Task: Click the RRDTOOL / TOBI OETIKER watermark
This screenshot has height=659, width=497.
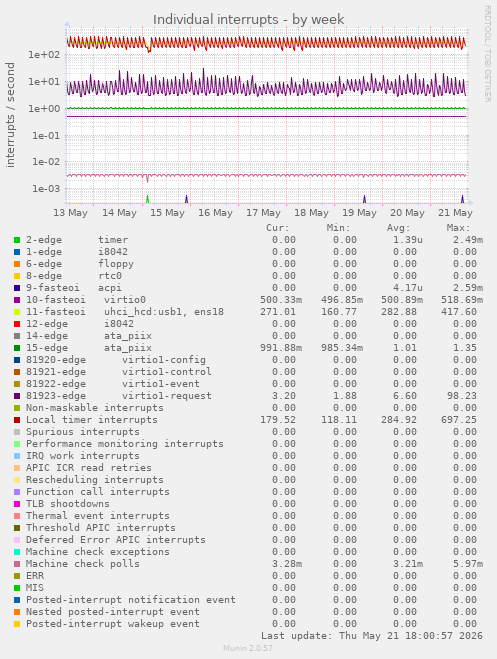Action: (x=487, y=53)
